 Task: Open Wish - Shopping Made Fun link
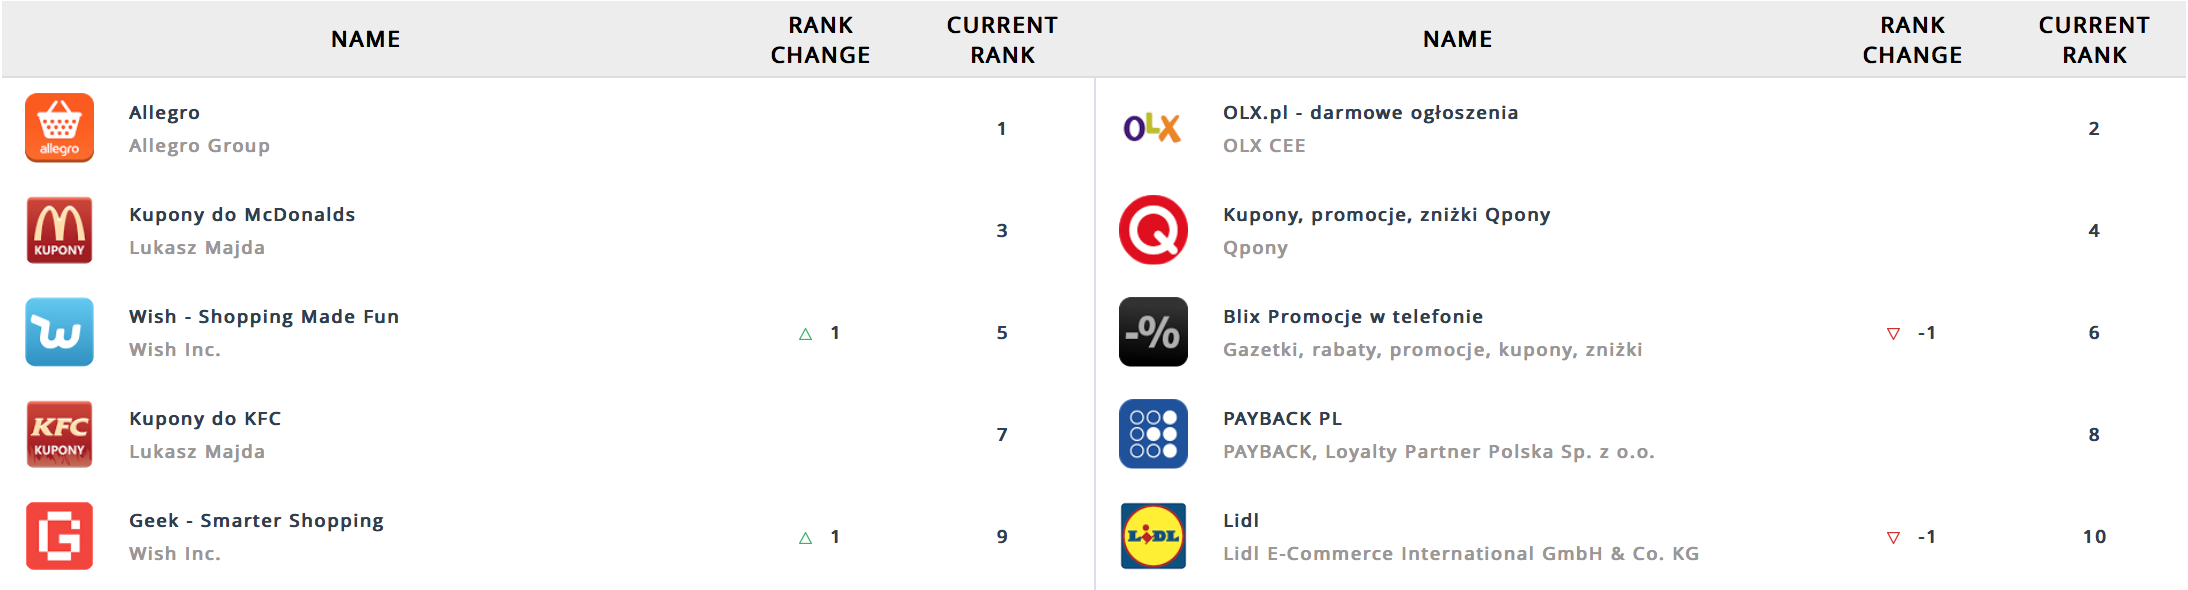point(264,317)
